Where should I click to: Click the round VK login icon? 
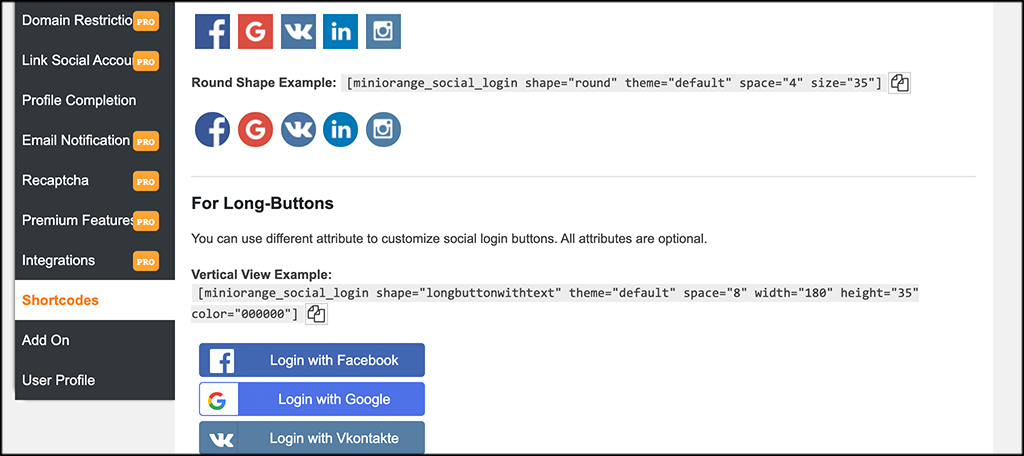(x=298, y=129)
